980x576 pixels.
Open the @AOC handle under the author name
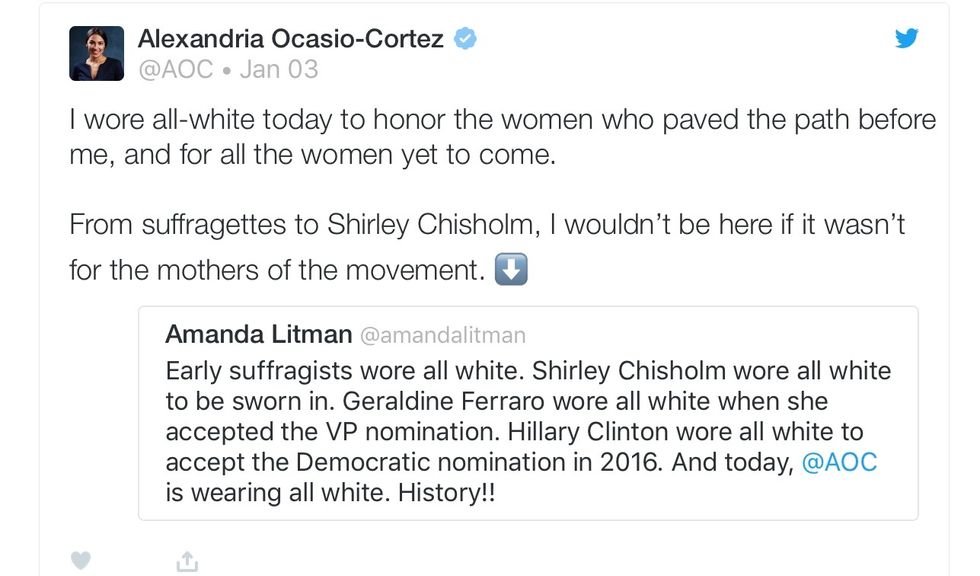pos(175,69)
